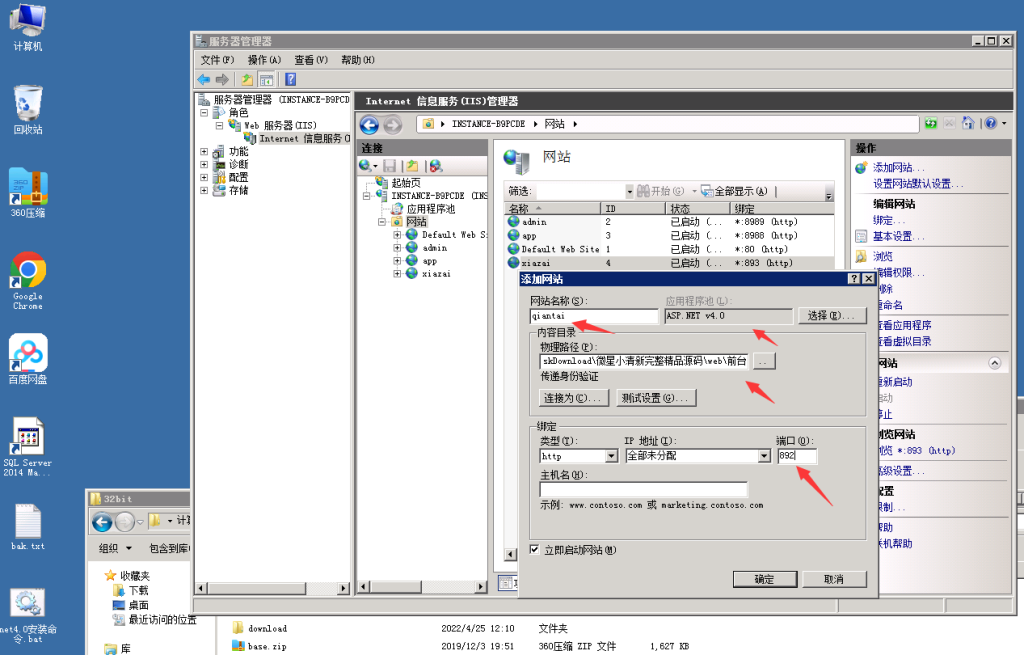Open Google Chrome from the desktop

pos(28,271)
